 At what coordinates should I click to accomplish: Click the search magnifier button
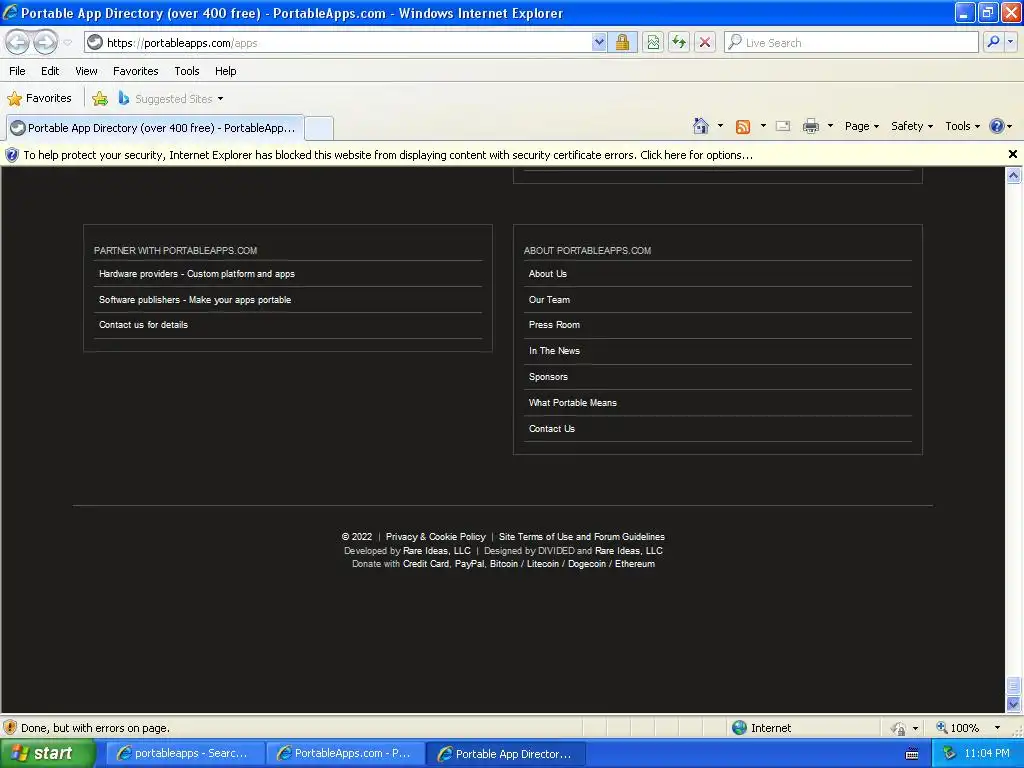(993, 42)
